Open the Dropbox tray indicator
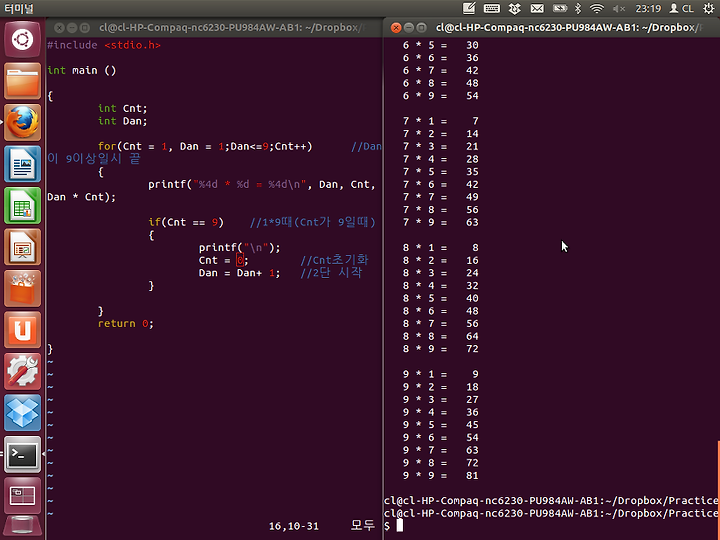Image resolution: width=720 pixels, height=540 pixels. click(514, 8)
